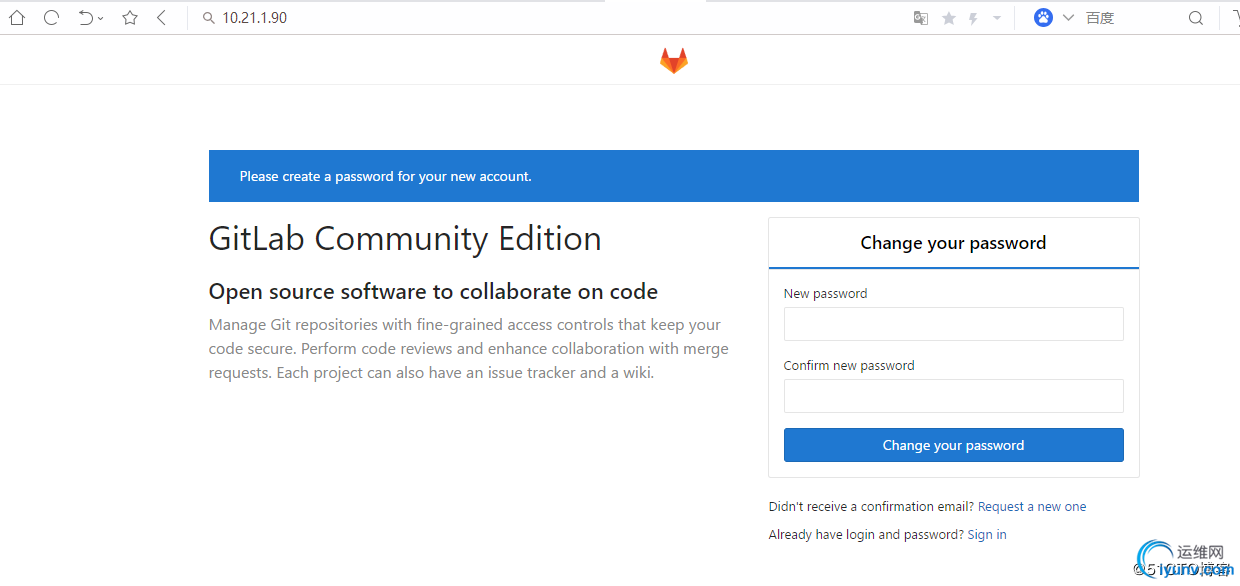This screenshot has height=586, width=1240.
Task: Navigate back with the left chevron
Action: (162, 18)
